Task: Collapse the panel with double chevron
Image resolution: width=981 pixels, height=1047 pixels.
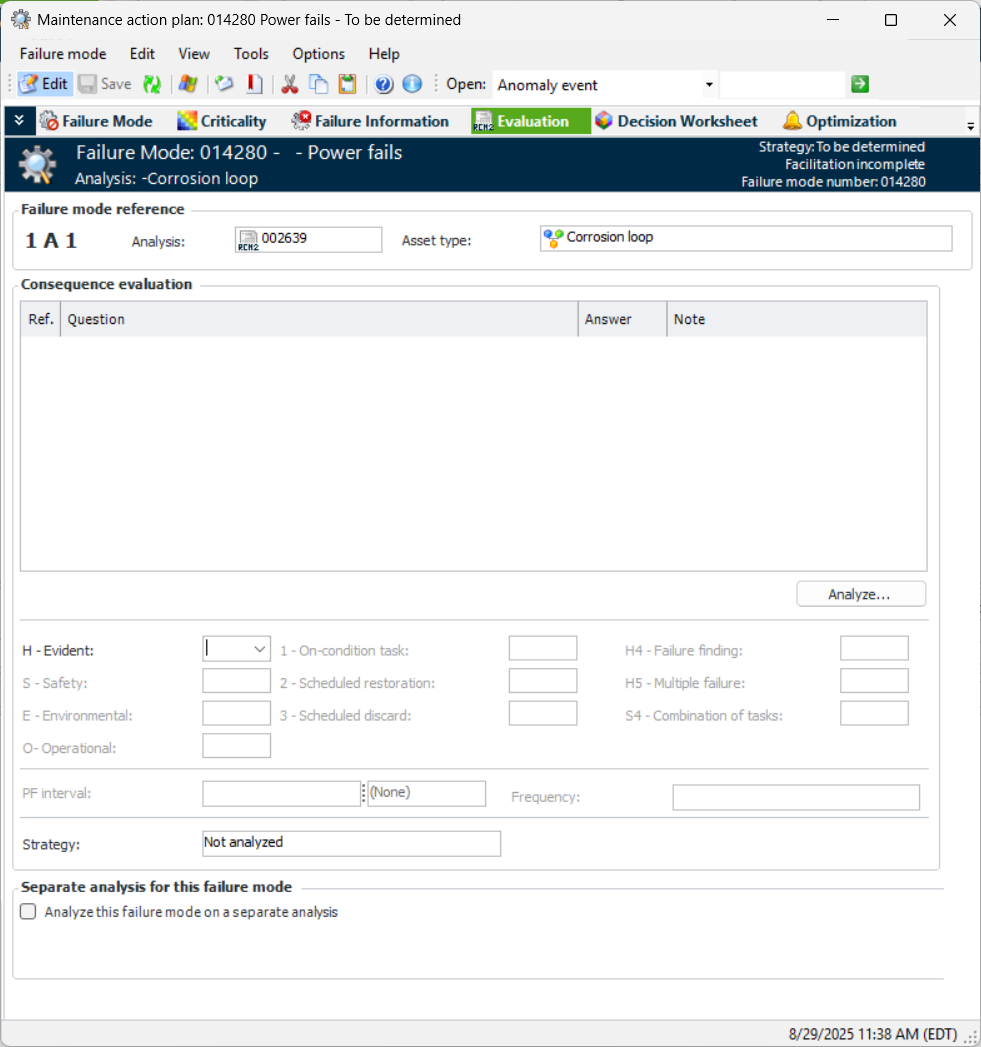Action: tap(19, 120)
